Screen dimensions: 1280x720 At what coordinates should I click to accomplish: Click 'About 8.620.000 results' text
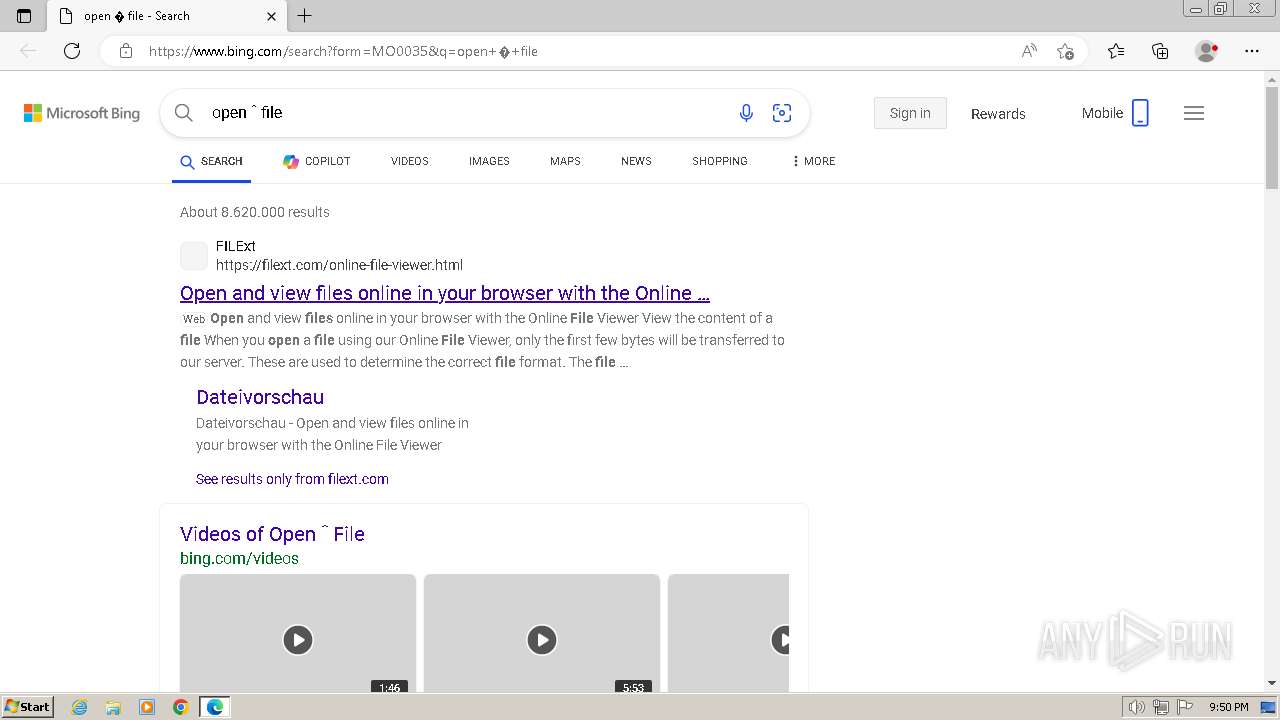pos(255,212)
